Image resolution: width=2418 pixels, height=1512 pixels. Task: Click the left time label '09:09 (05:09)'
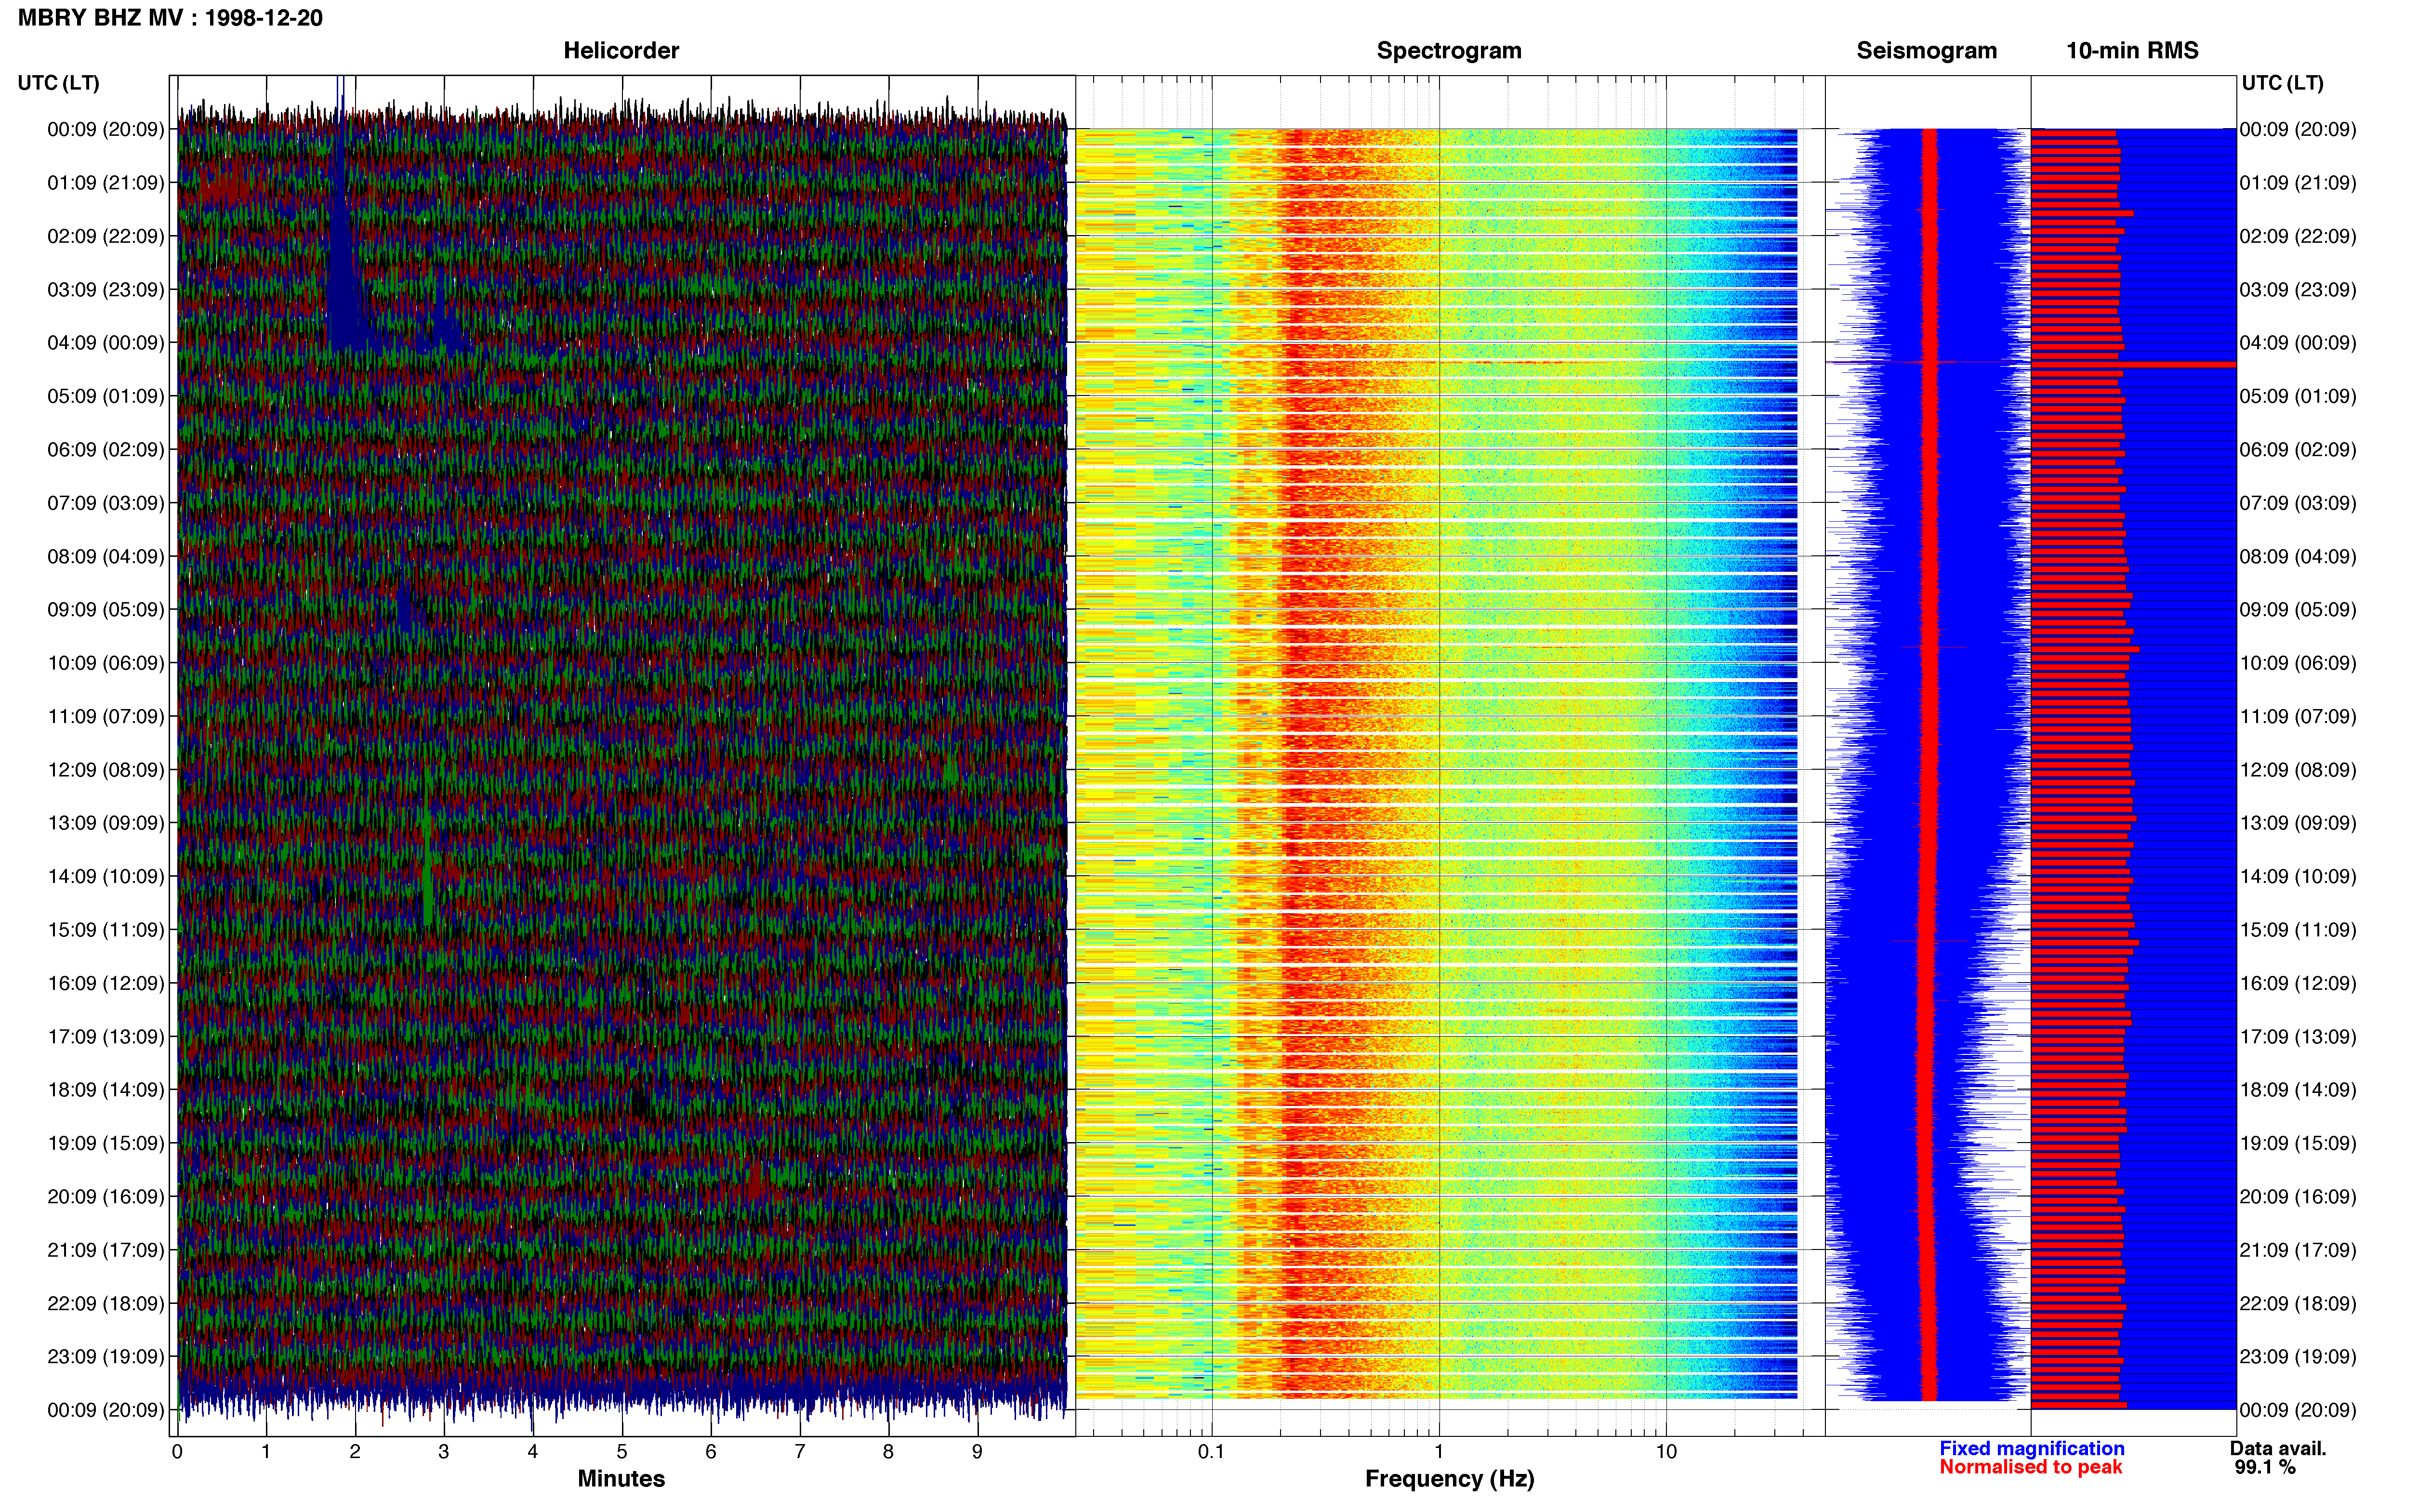click(106, 610)
